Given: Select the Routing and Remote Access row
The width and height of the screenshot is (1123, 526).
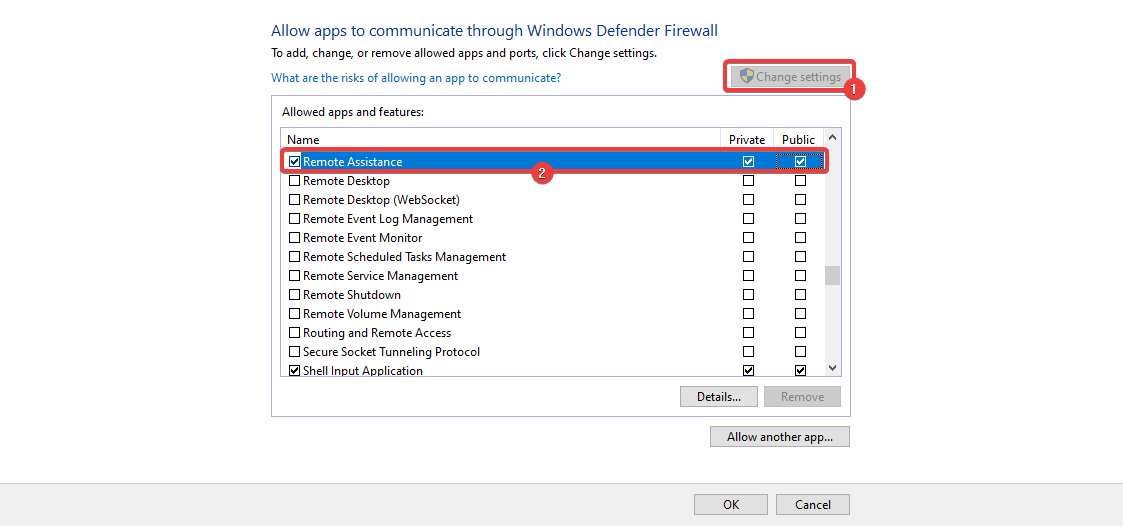Looking at the screenshot, I should tap(377, 333).
